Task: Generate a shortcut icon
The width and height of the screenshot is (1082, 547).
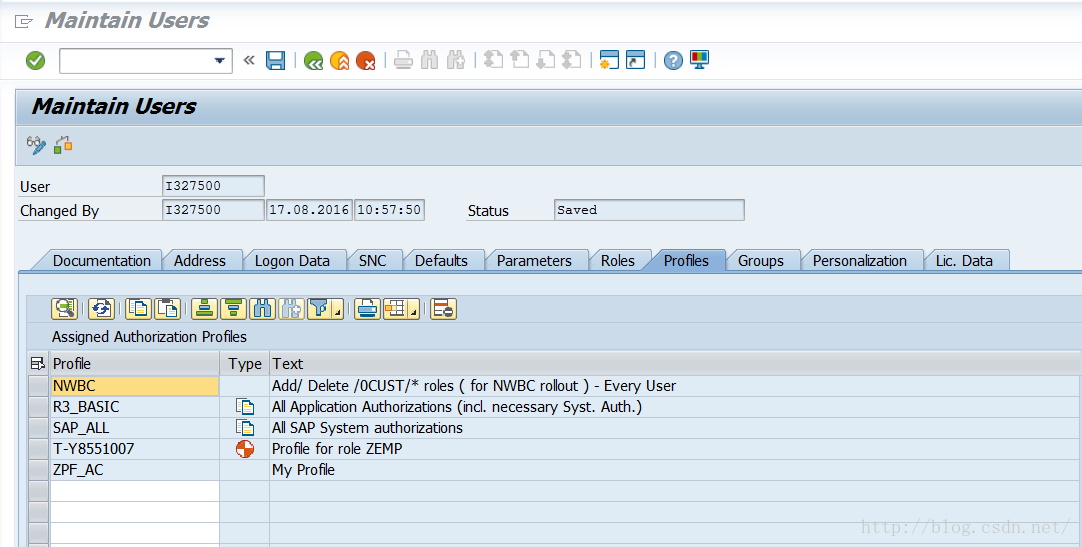Action: pyautogui.click(x=635, y=61)
